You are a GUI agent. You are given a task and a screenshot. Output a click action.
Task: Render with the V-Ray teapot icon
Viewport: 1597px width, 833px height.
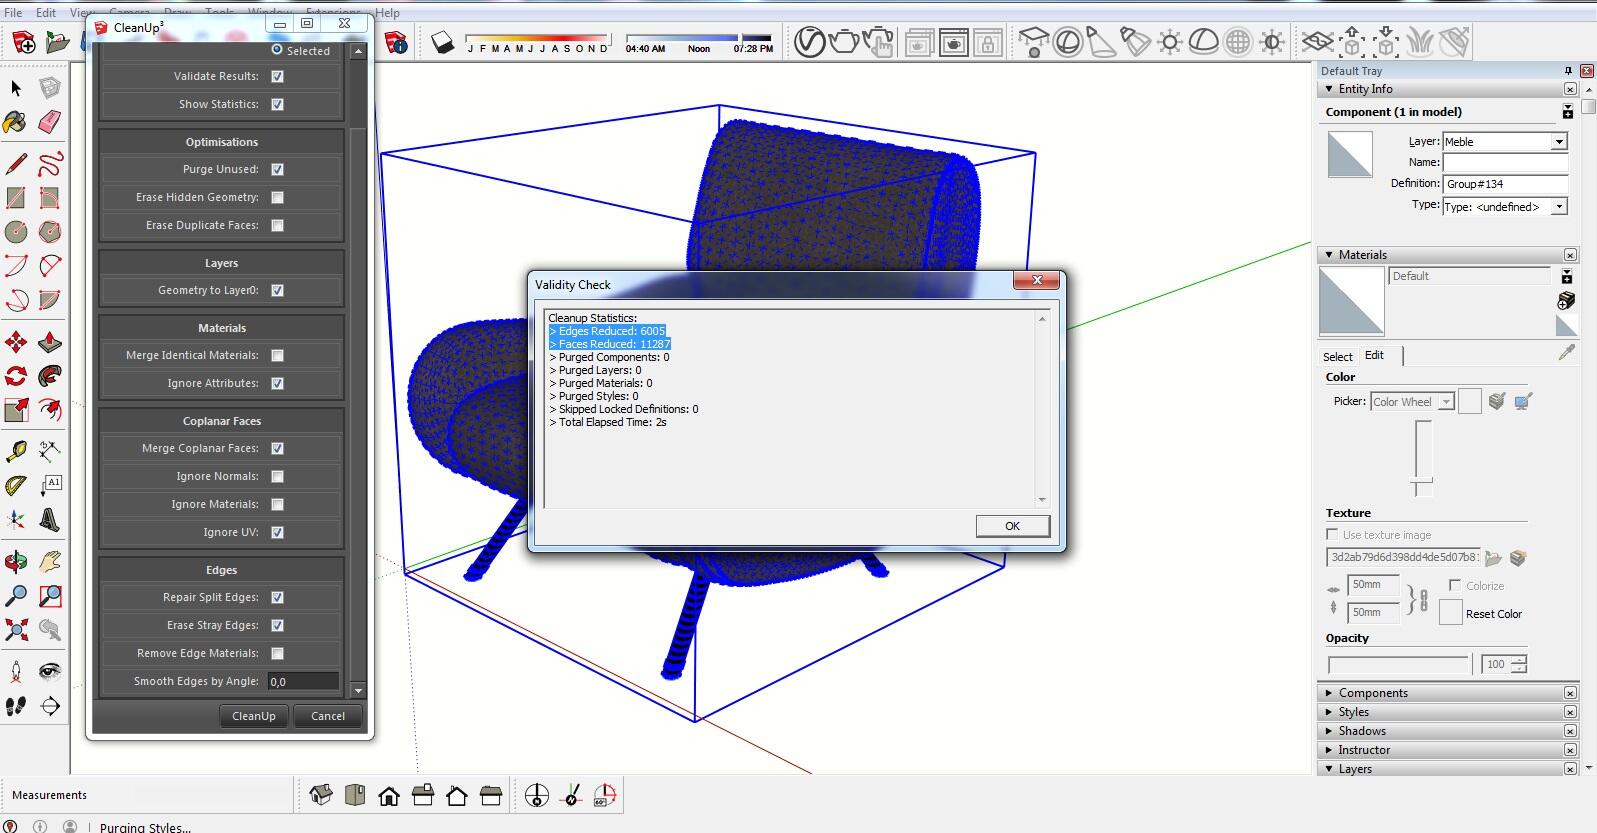844,42
